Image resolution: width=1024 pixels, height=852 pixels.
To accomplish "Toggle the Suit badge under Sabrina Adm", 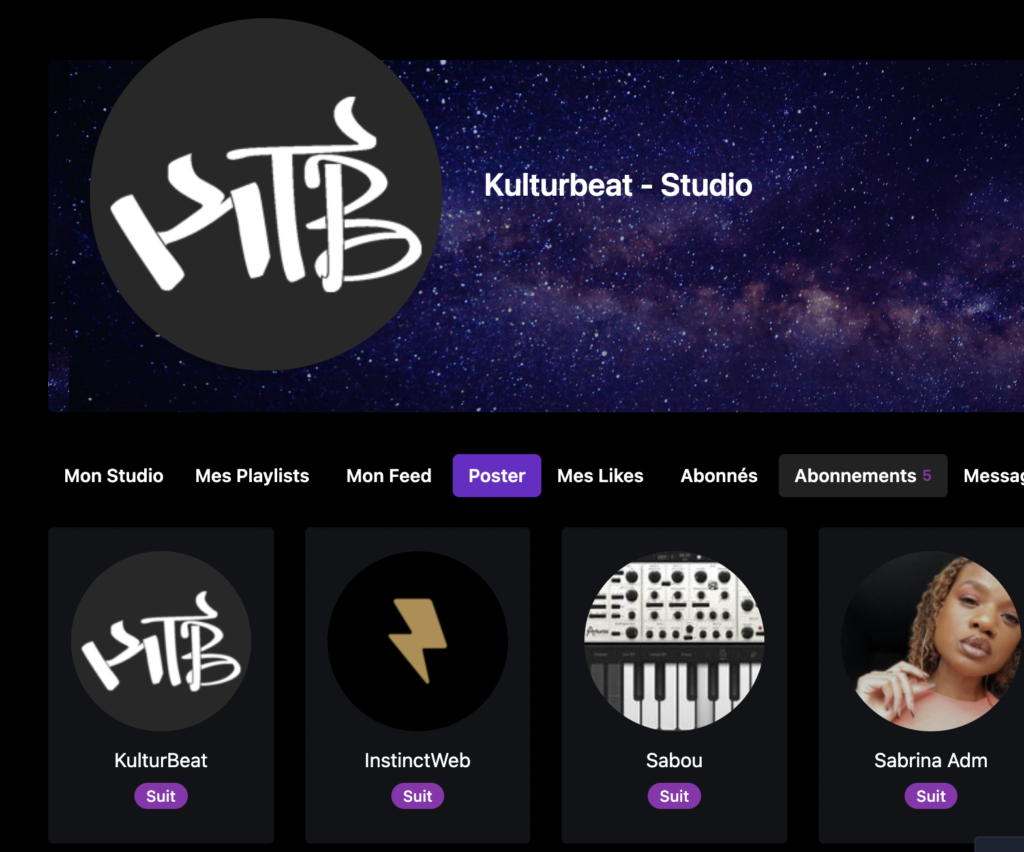I will point(931,796).
